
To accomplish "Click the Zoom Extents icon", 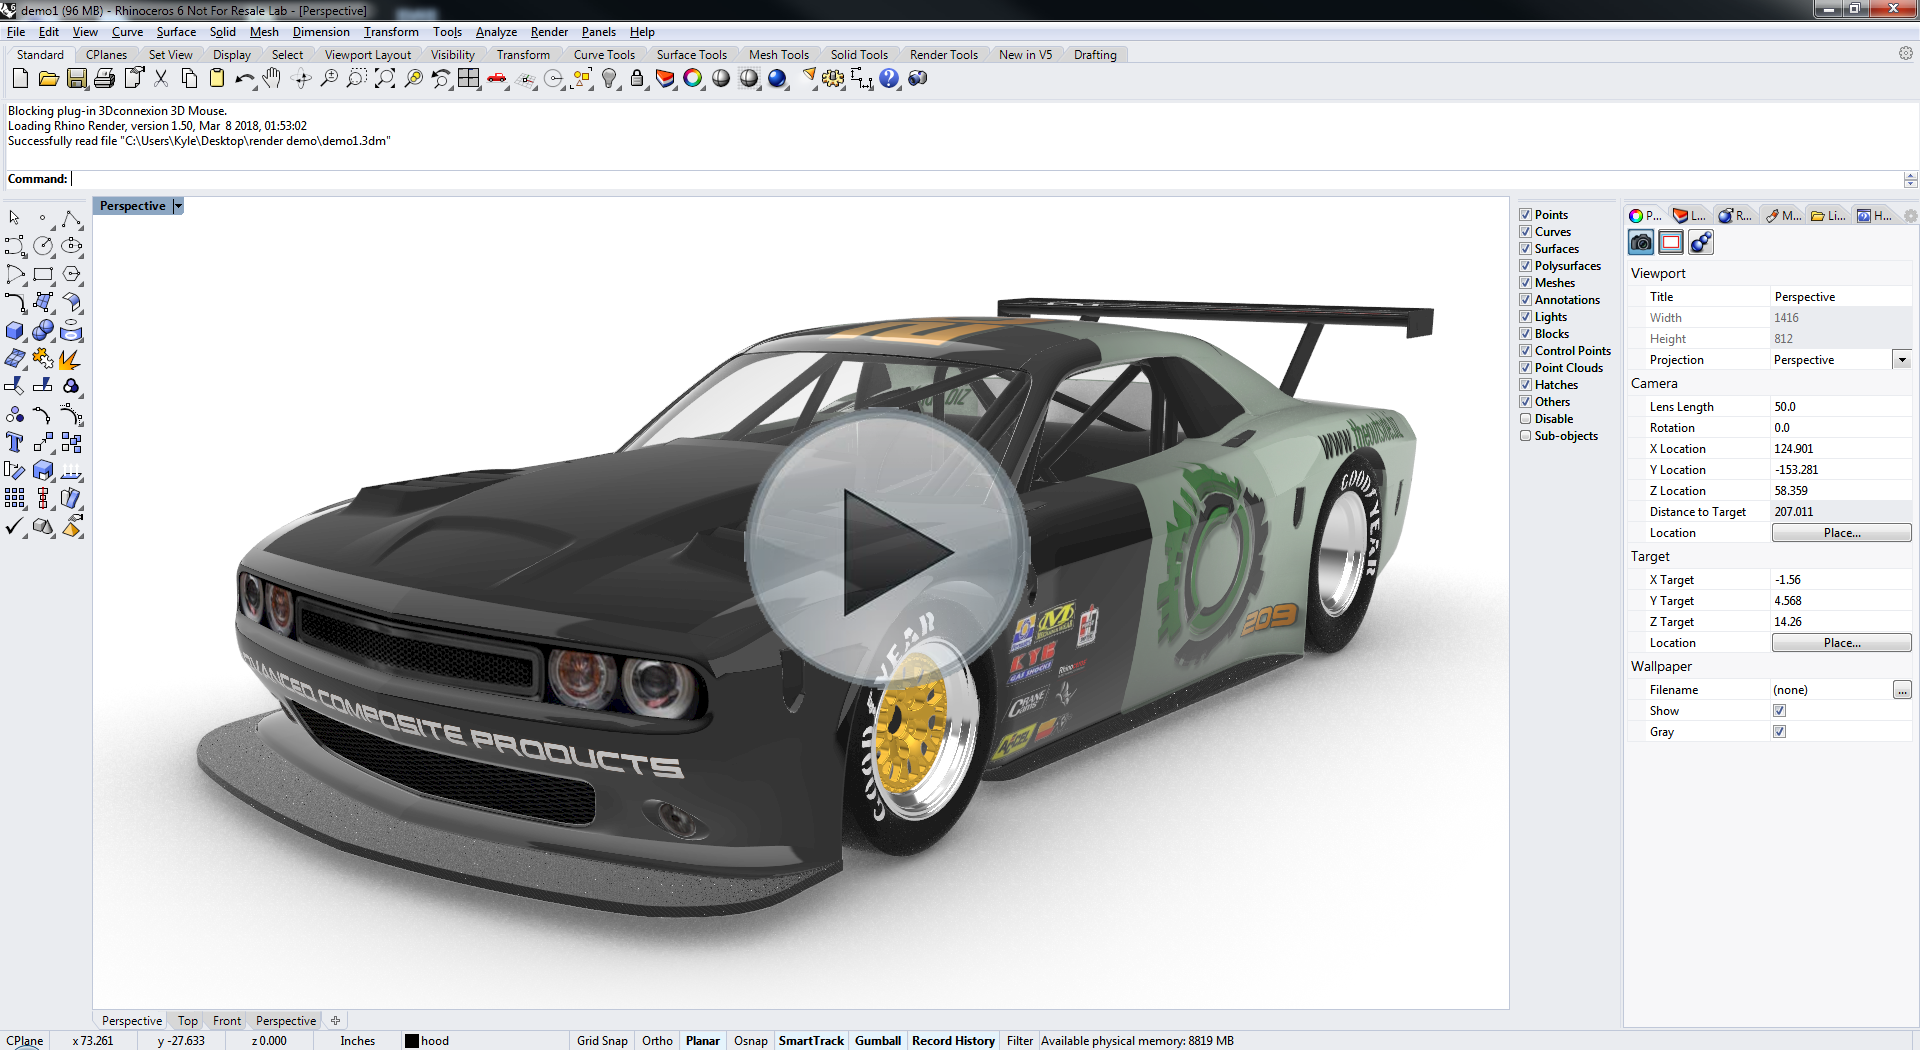I will tap(385, 78).
